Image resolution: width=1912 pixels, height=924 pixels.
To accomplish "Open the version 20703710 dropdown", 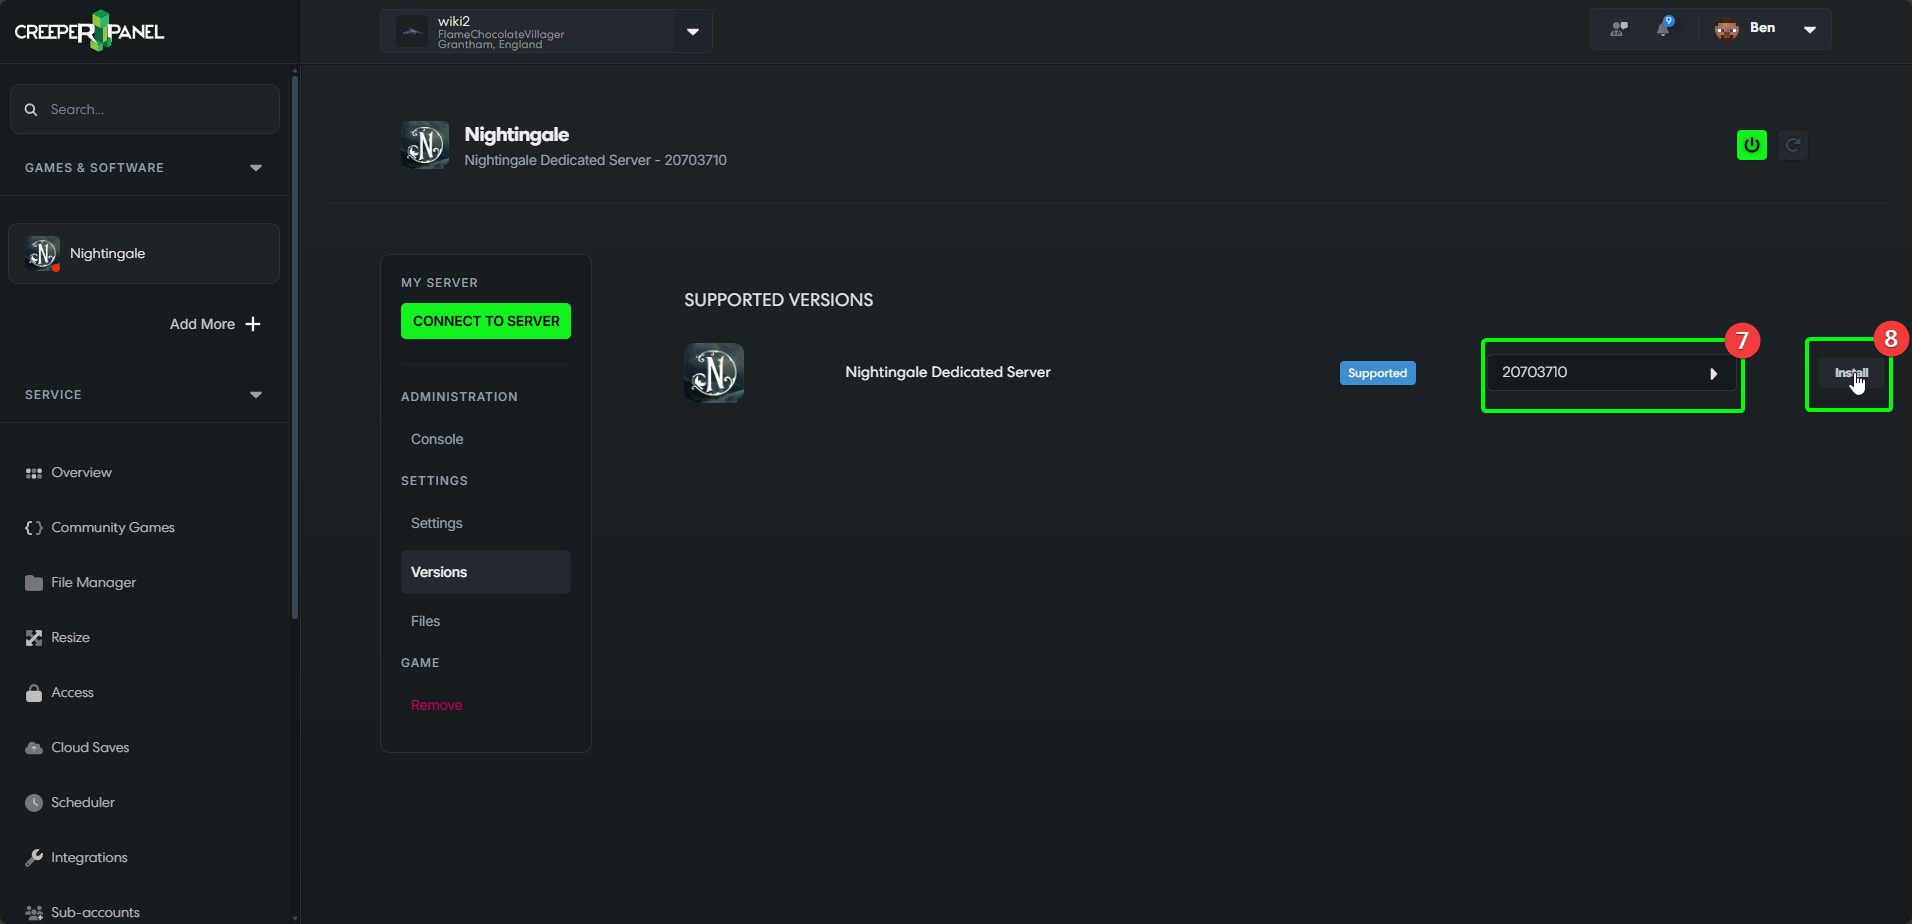I will click(1610, 373).
